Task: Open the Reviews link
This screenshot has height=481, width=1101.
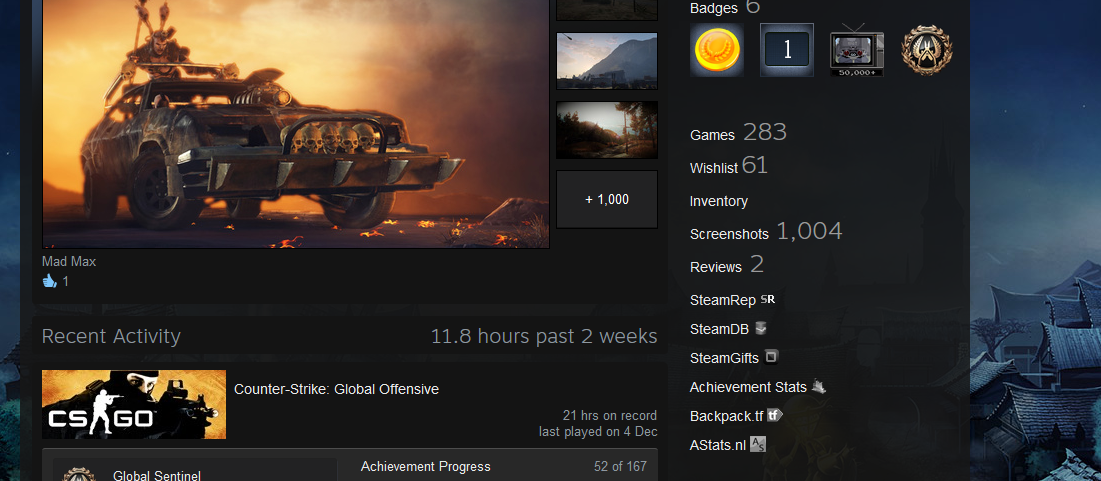Action: click(727, 265)
